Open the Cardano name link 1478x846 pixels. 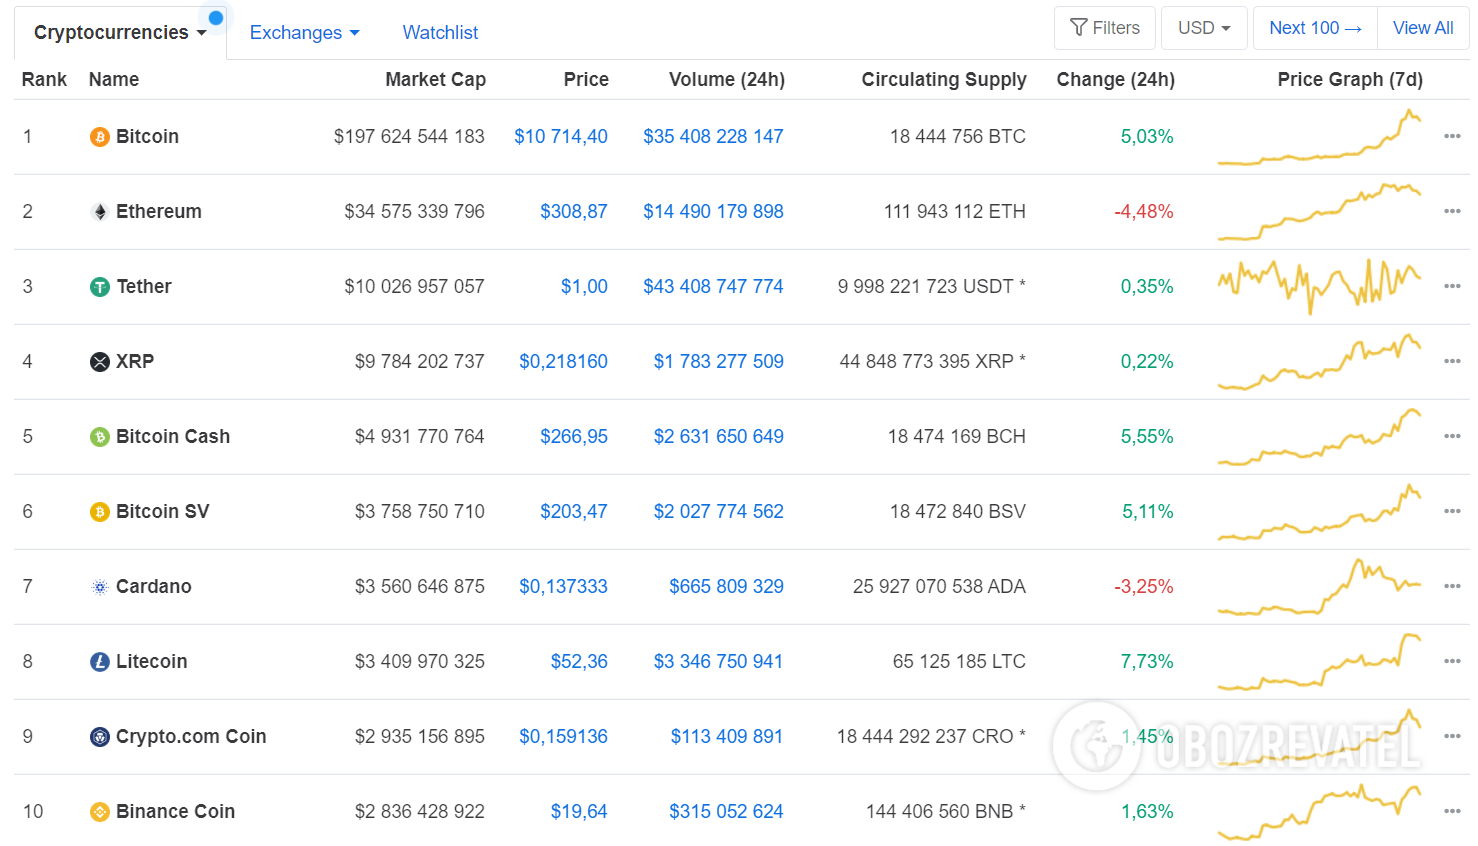[x=153, y=586]
